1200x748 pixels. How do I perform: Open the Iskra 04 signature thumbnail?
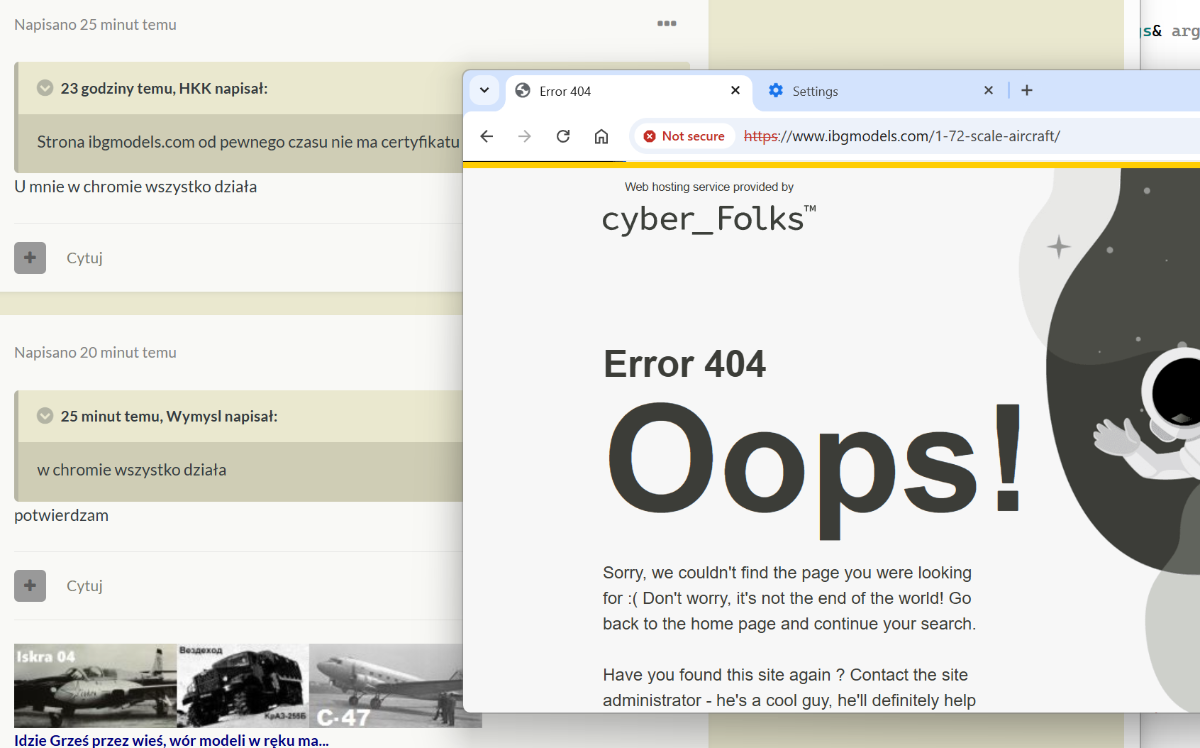pyautogui.click(x=95, y=685)
